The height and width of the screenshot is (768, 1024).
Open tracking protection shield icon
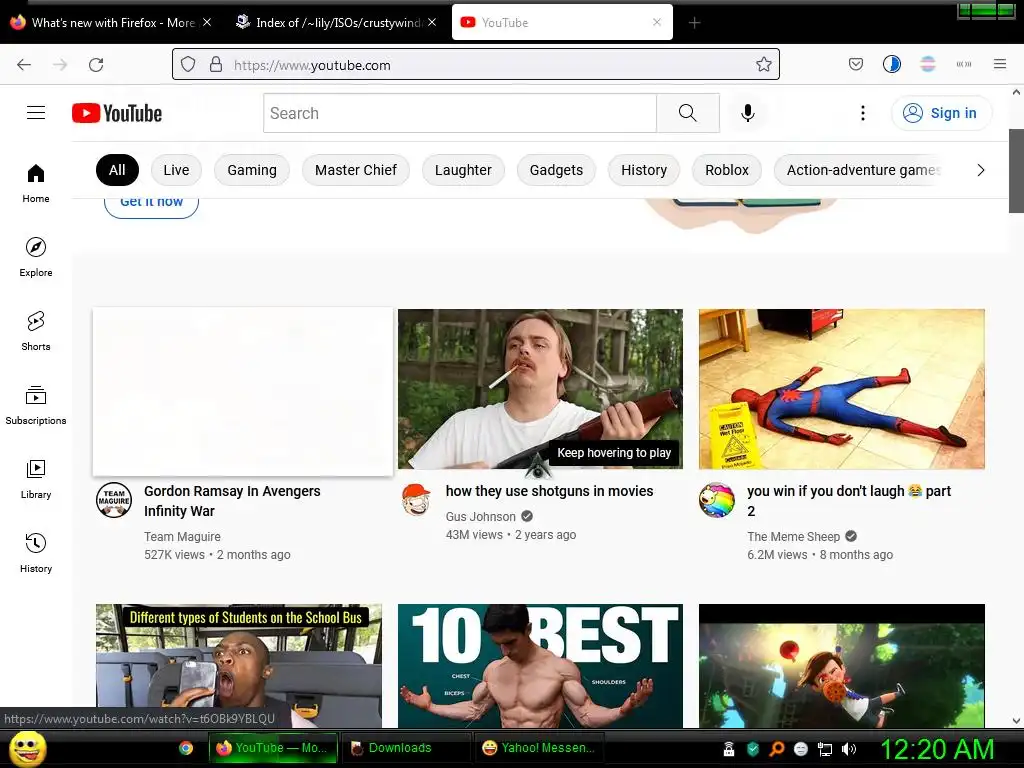pos(188,65)
